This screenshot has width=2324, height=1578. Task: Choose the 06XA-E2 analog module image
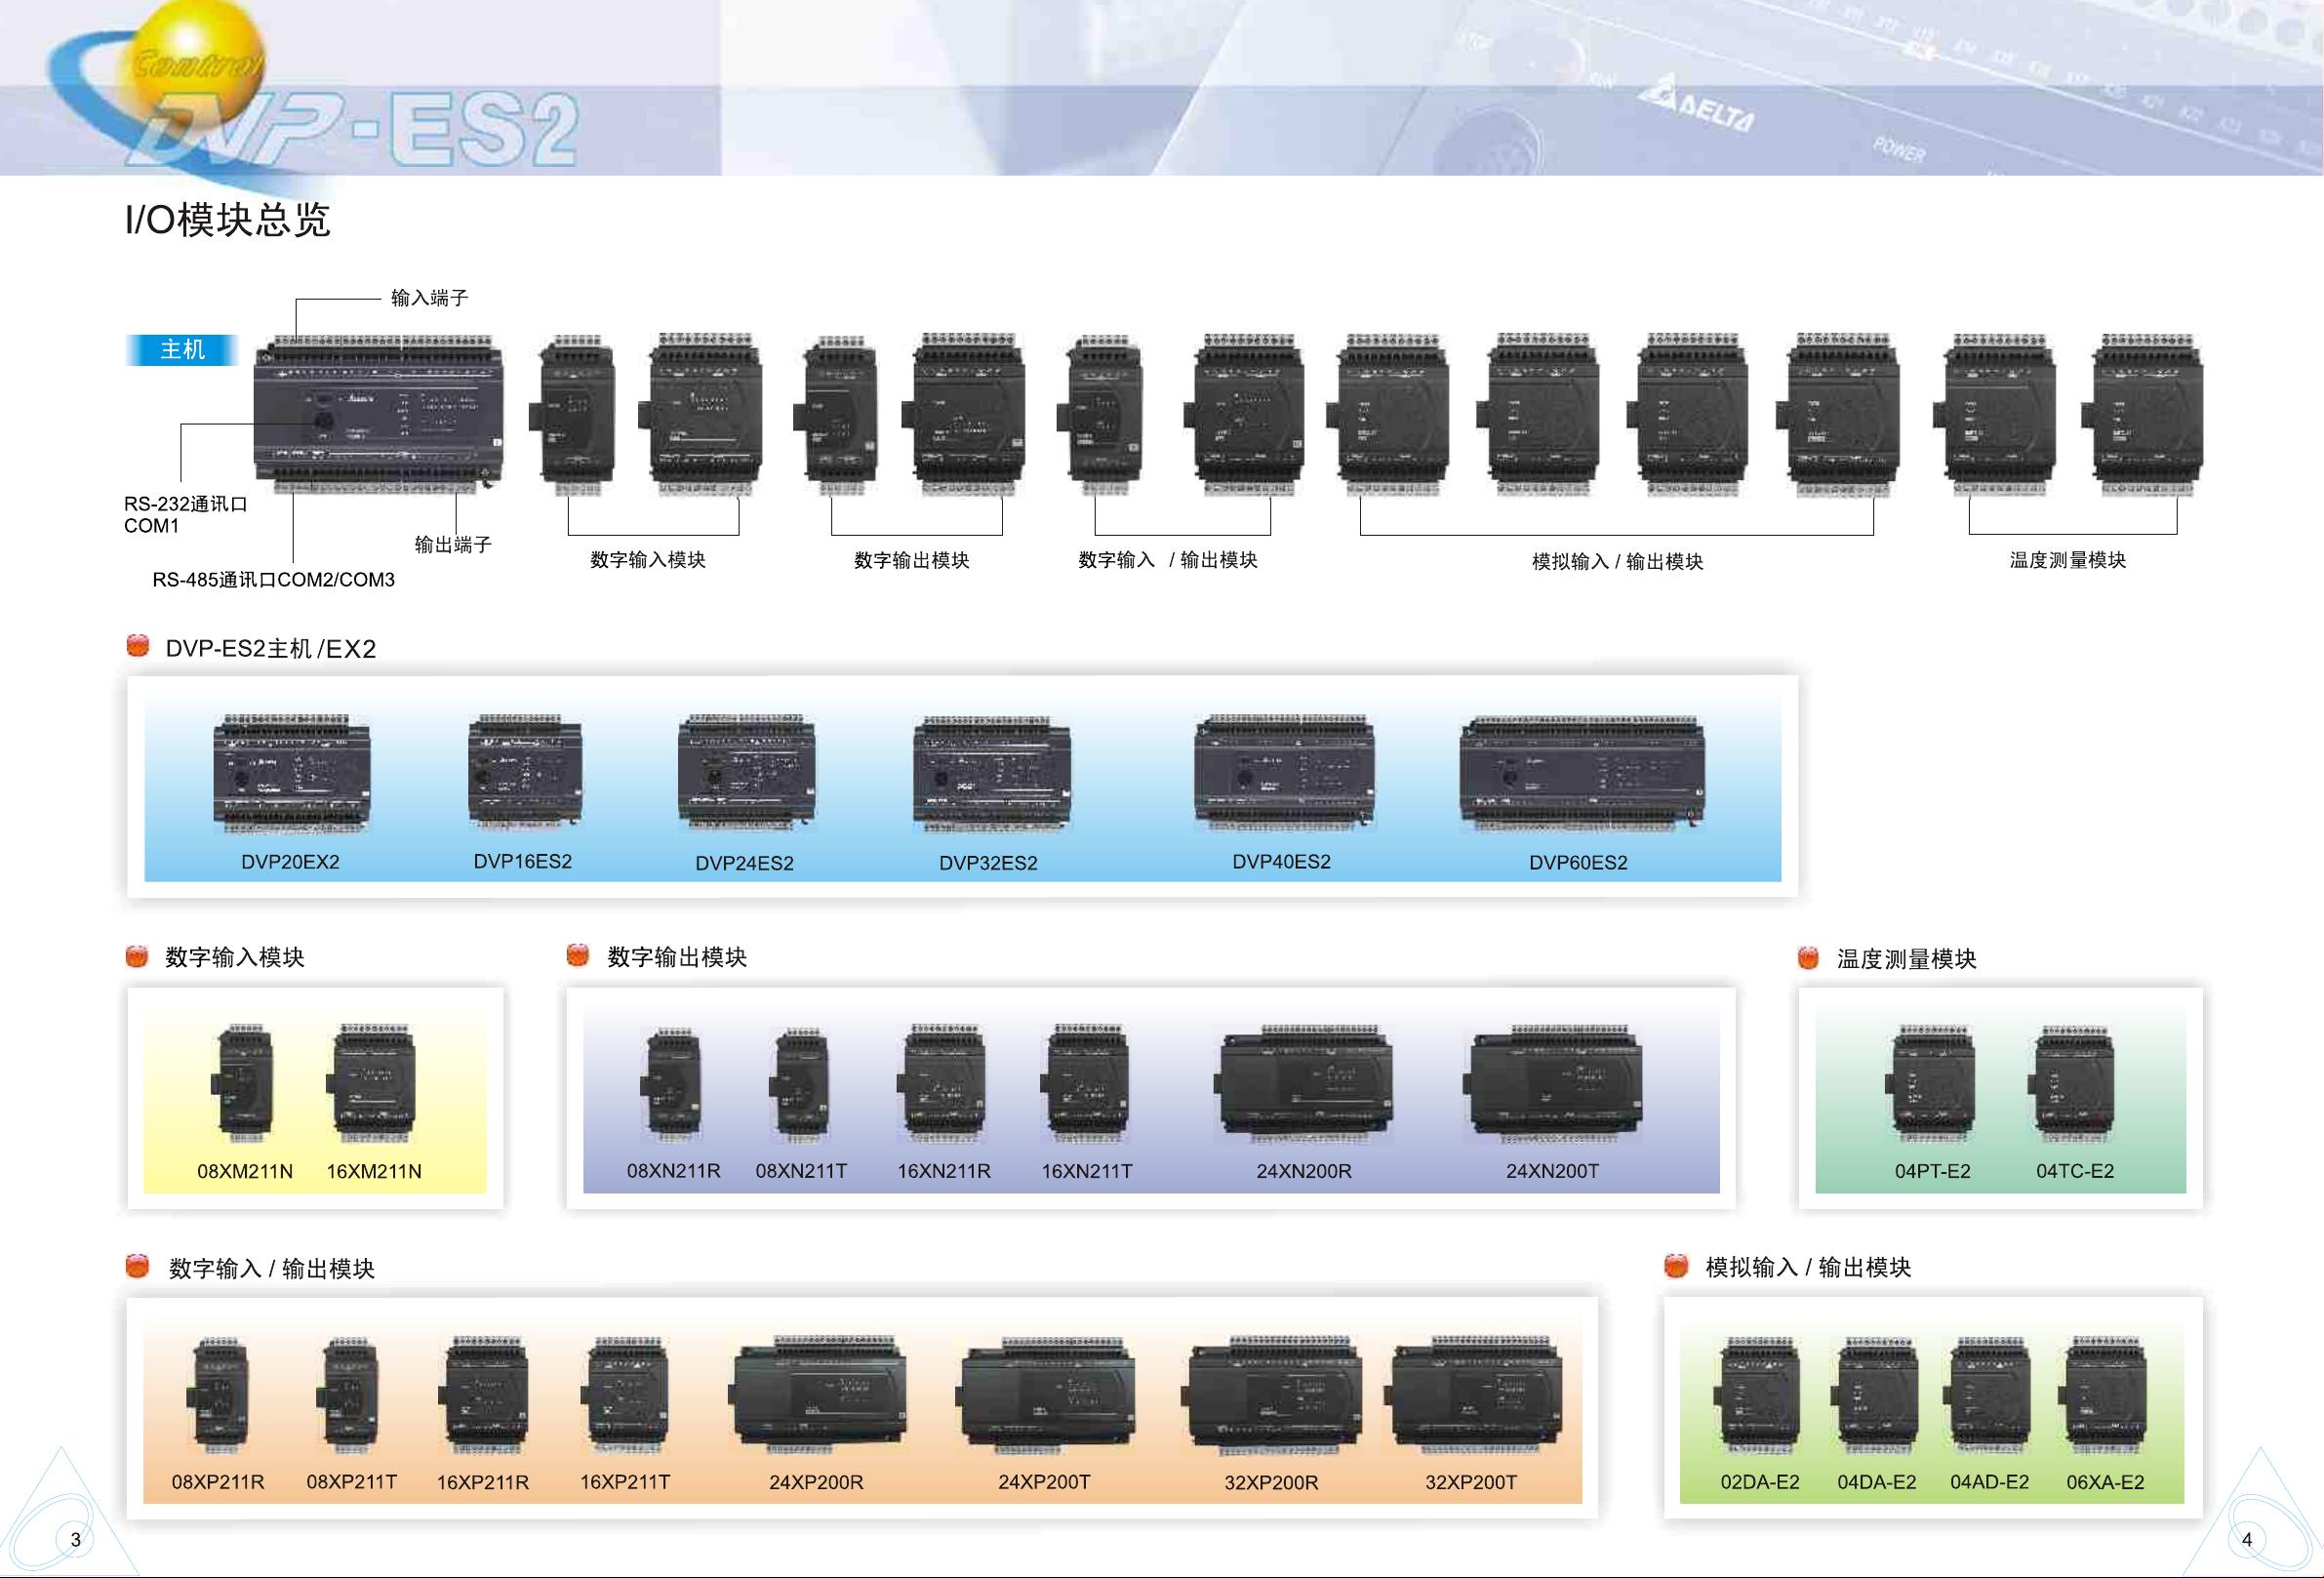click(x=2103, y=1396)
